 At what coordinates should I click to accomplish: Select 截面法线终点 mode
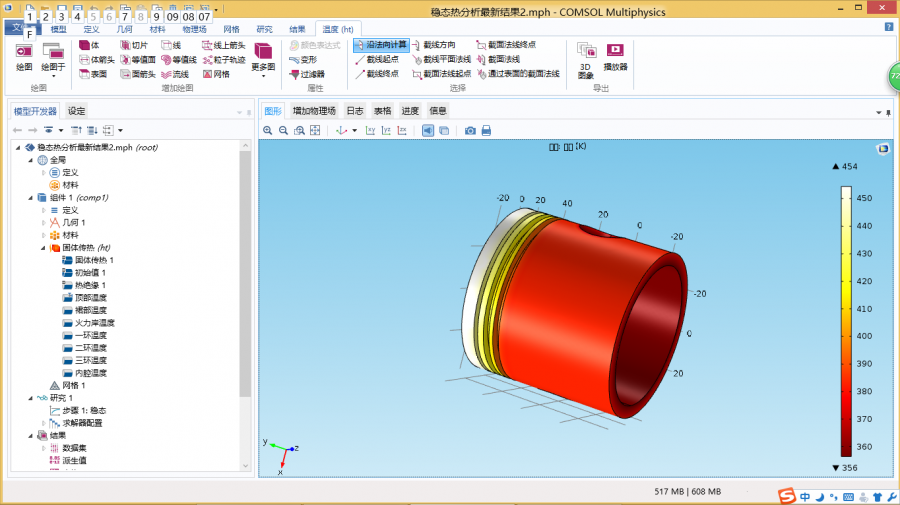pyautogui.click(x=506, y=45)
